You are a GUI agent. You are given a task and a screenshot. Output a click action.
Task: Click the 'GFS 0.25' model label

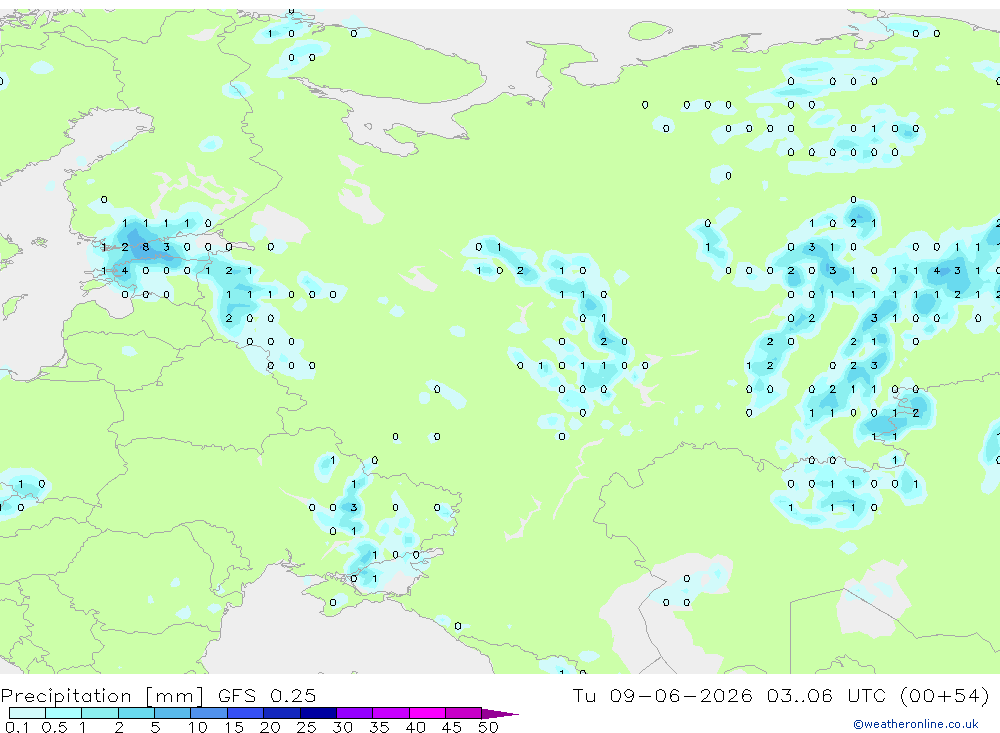click(267, 695)
